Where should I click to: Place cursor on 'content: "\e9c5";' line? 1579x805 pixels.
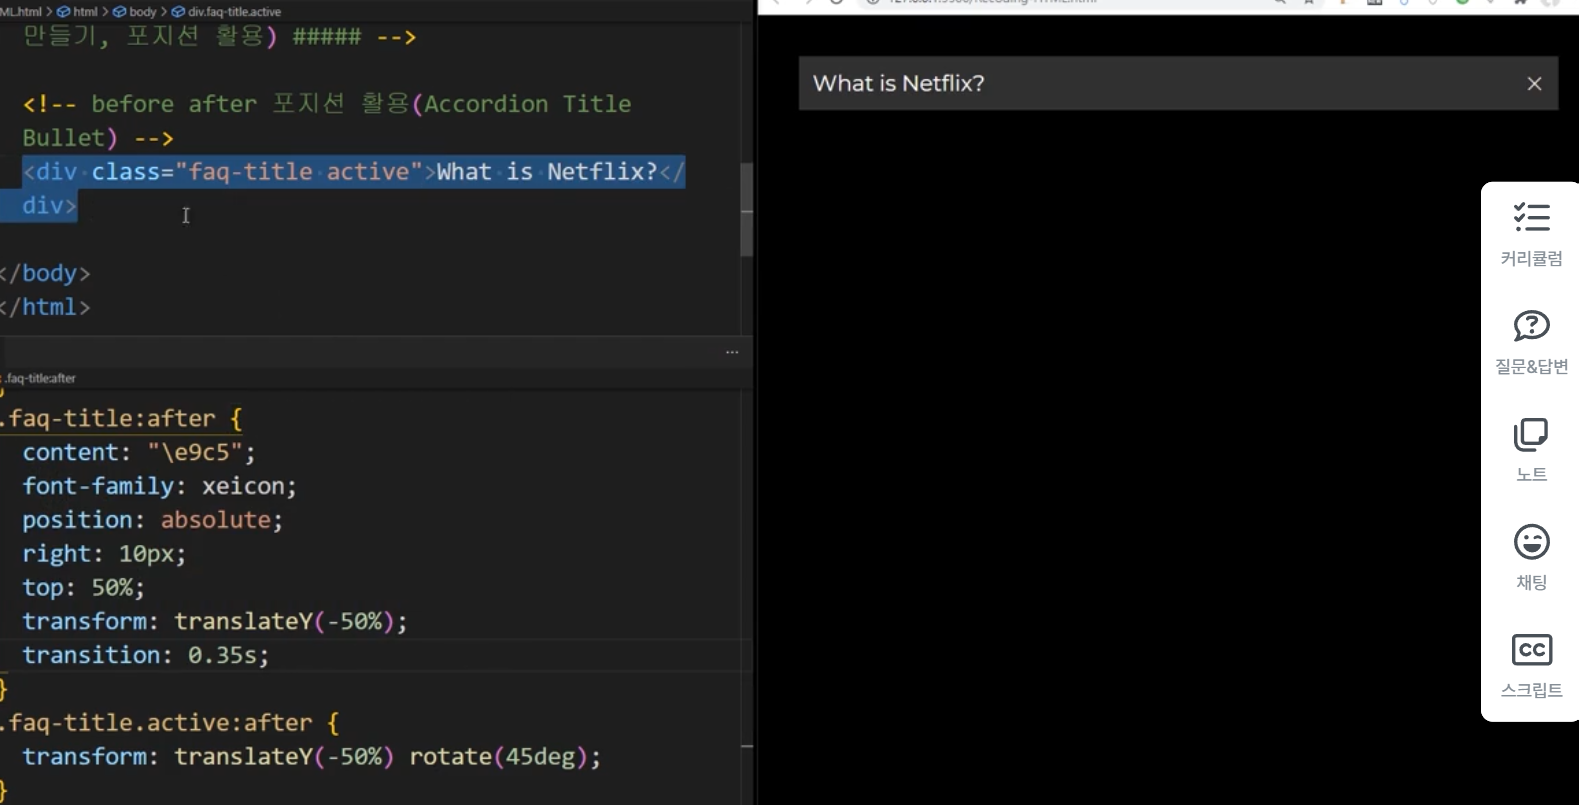click(139, 452)
